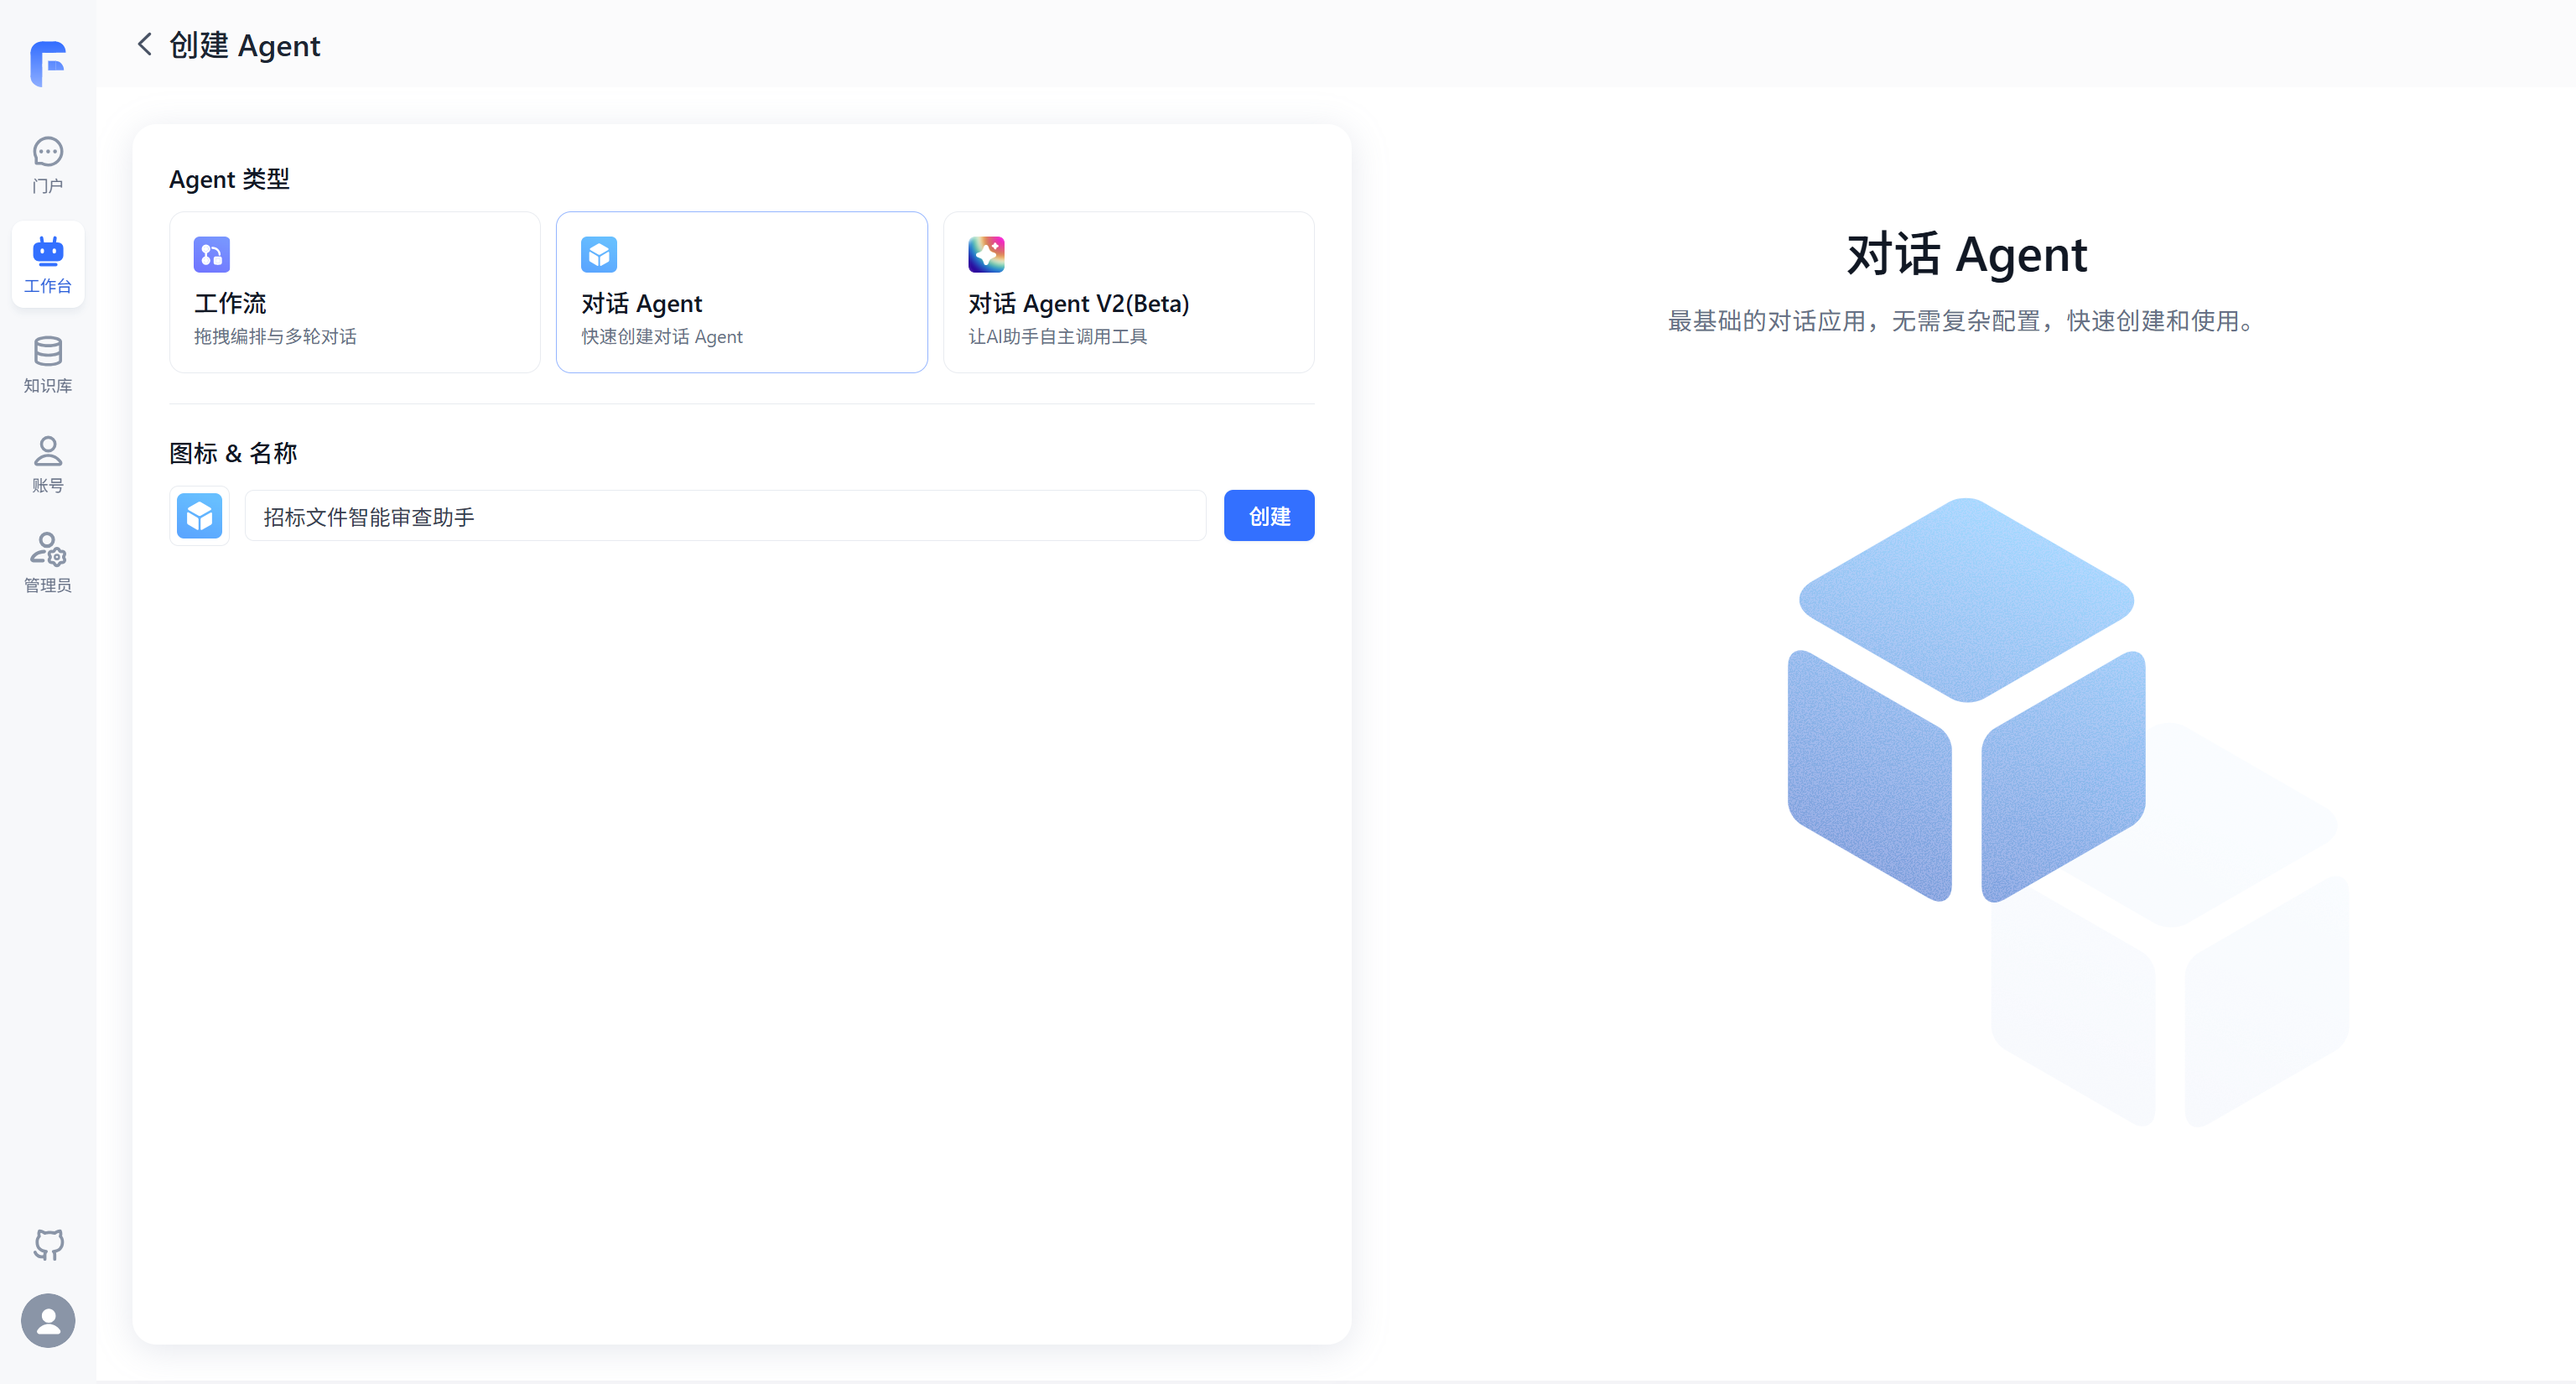Click the 创建 Agent page title
The width and height of the screenshot is (2576, 1384).
(x=245, y=45)
